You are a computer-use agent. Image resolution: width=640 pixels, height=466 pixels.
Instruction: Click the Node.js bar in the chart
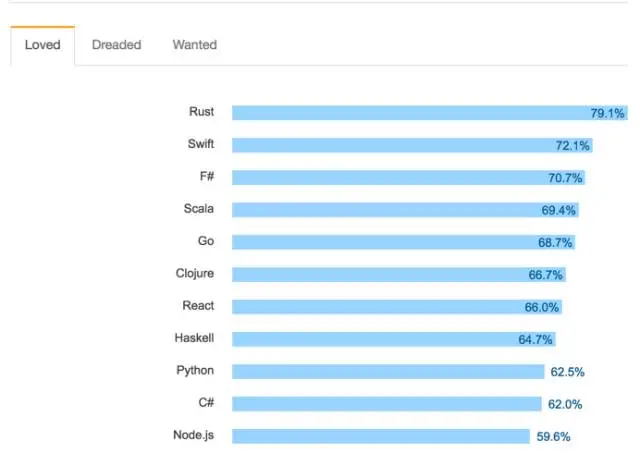pos(381,436)
